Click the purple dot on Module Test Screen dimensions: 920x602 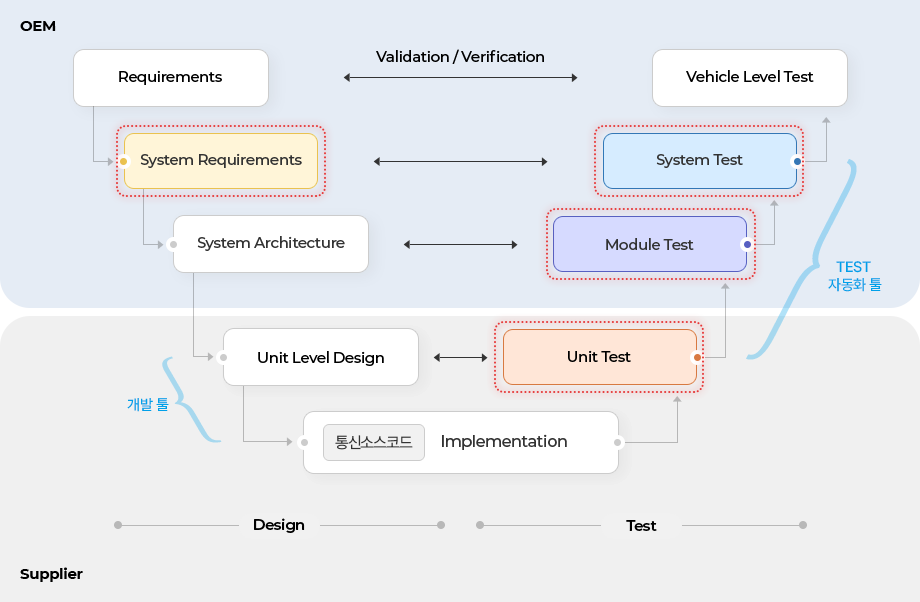point(747,244)
